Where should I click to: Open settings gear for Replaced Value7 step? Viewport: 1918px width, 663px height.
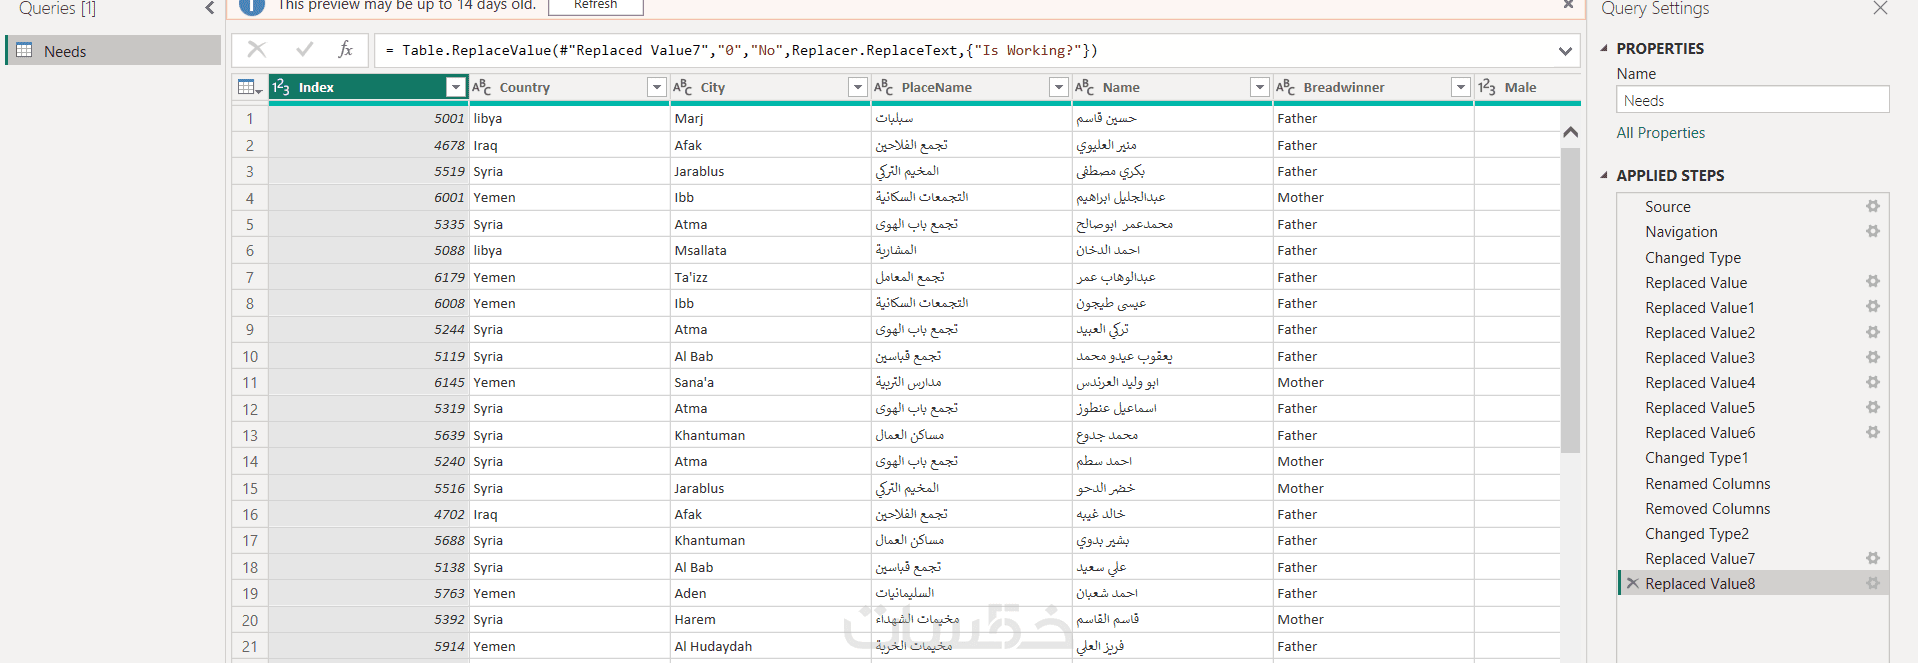coord(1872,559)
